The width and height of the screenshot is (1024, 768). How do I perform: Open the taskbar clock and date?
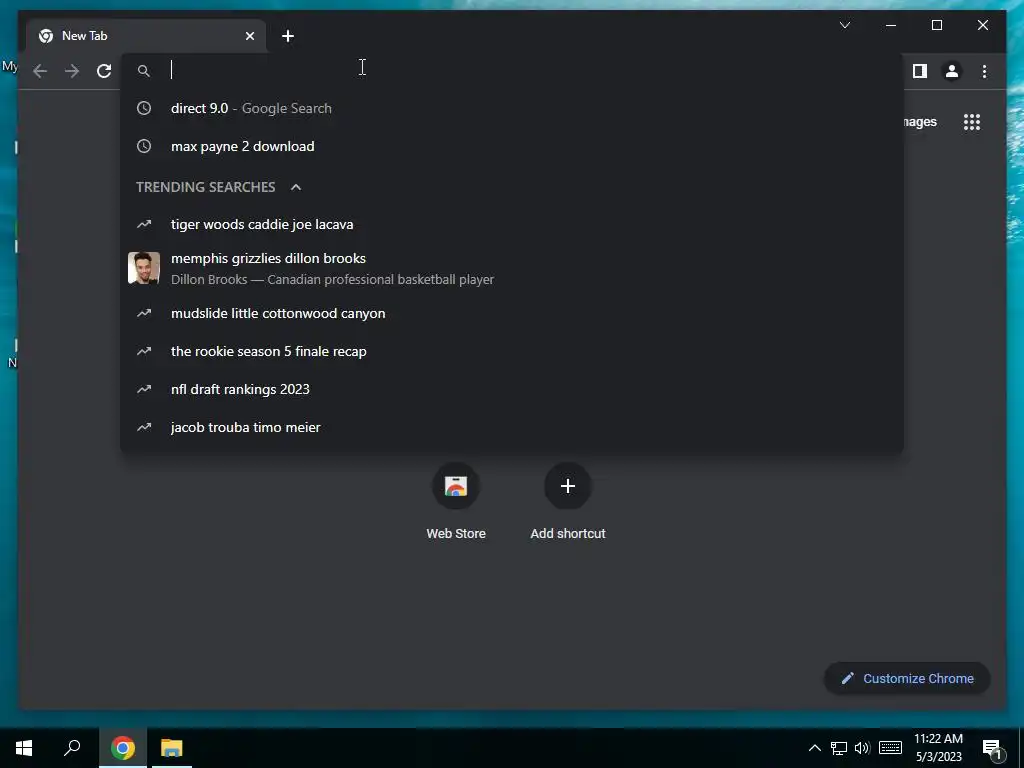(x=938, y=748)
